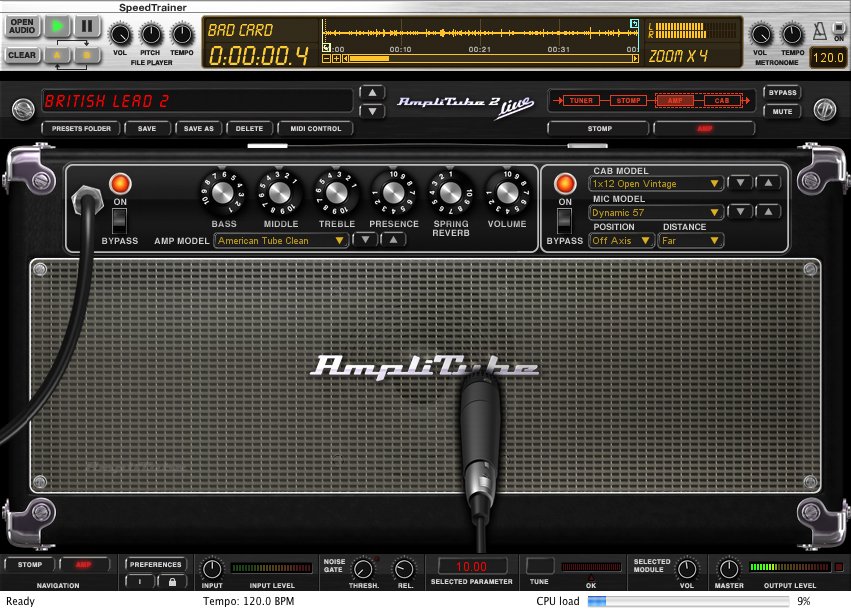
Task: Toggle the cabinet ON/Bypass switch
Action: coord(564,221)
